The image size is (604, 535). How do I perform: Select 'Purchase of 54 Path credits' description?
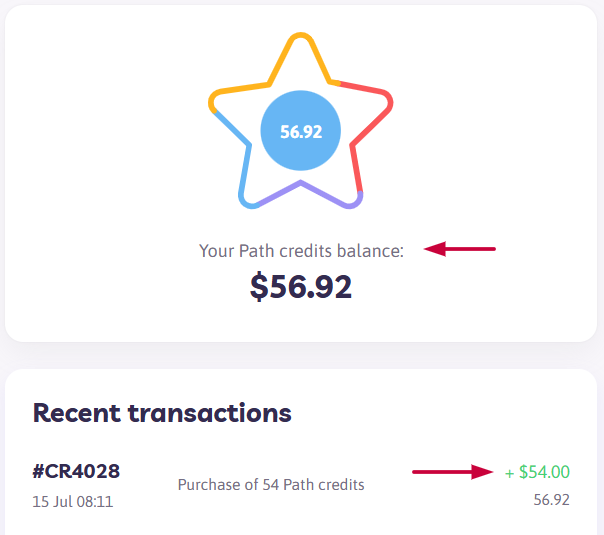(x=271, y=485)
